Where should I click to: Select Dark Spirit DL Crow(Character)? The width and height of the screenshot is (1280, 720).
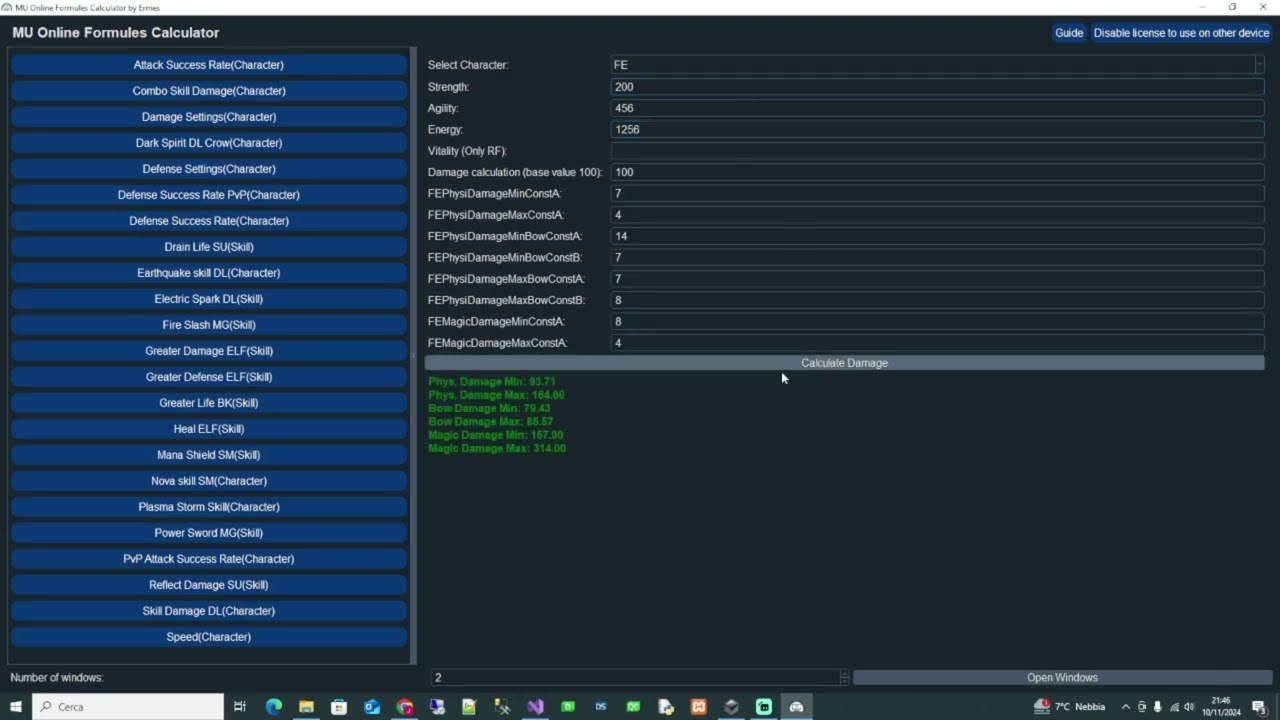click(x=209, y=143)
